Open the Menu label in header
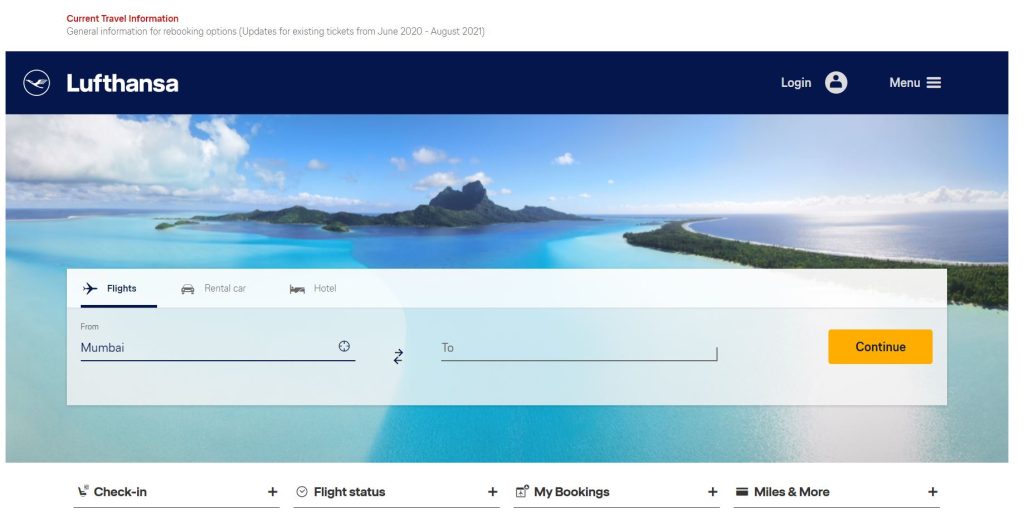1024x514 pixels. (x=904, y=82)
